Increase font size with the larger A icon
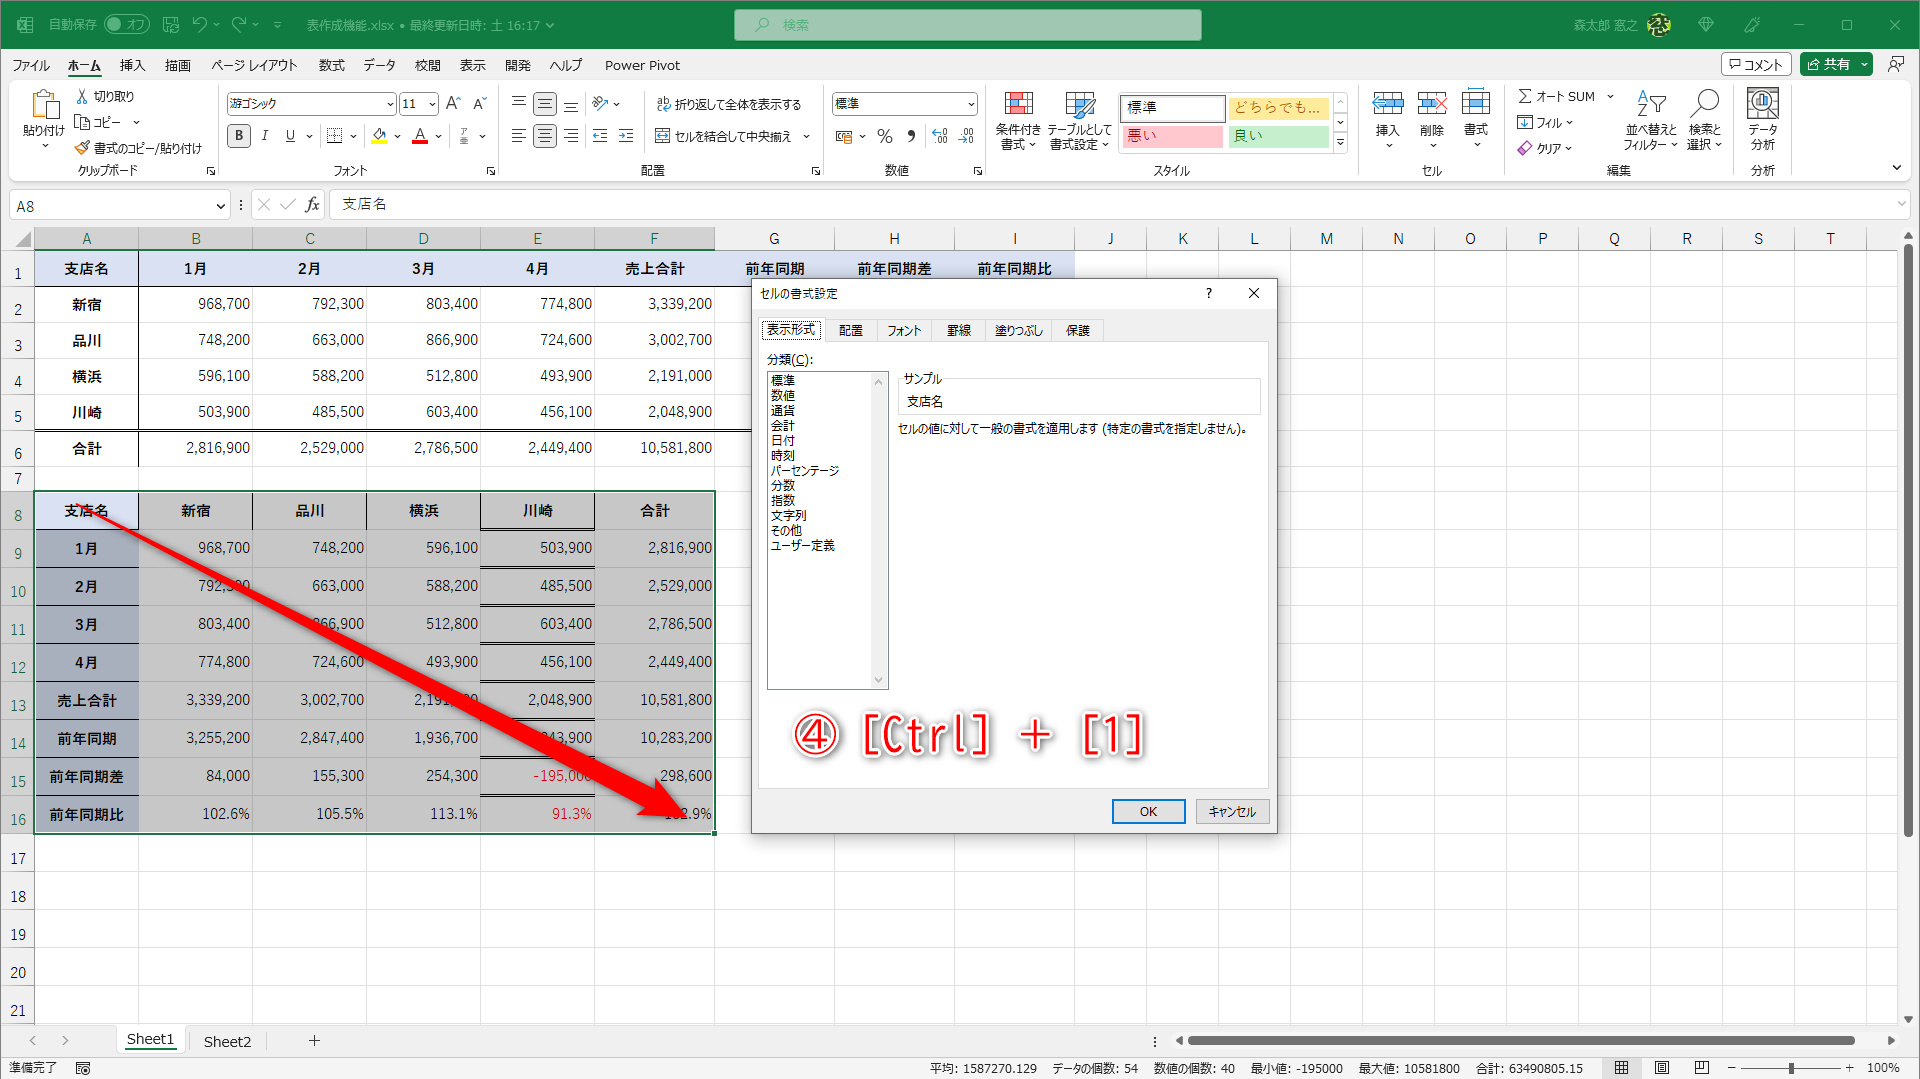This screenshot has height=1079, width=1920. coord(453,103)
